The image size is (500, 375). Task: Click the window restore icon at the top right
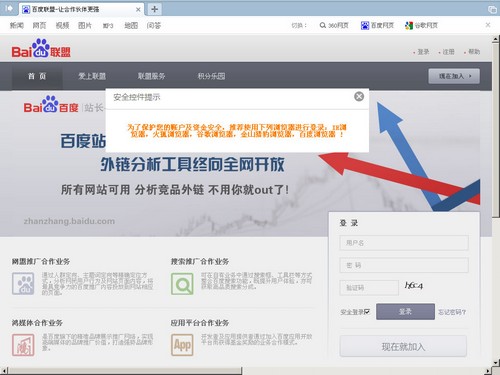492,9
